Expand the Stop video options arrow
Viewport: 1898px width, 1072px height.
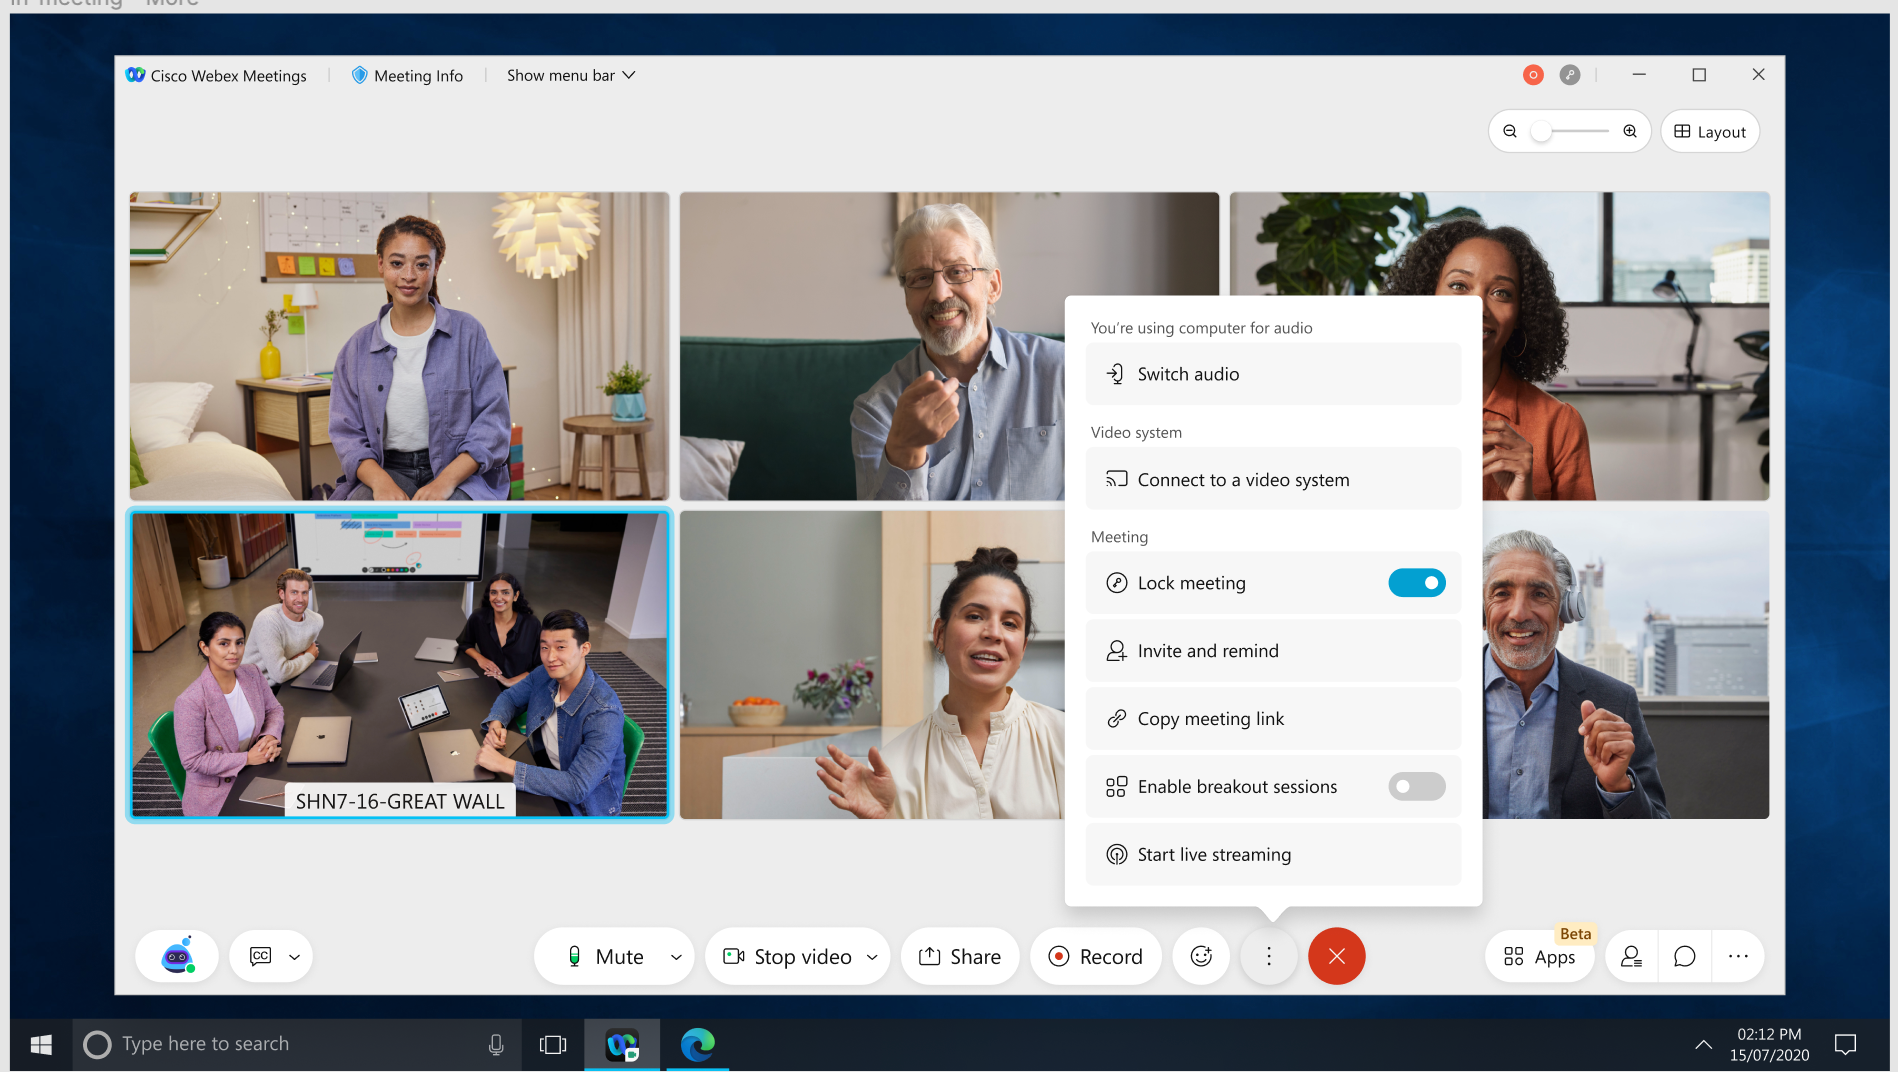(x=872, y=957)
